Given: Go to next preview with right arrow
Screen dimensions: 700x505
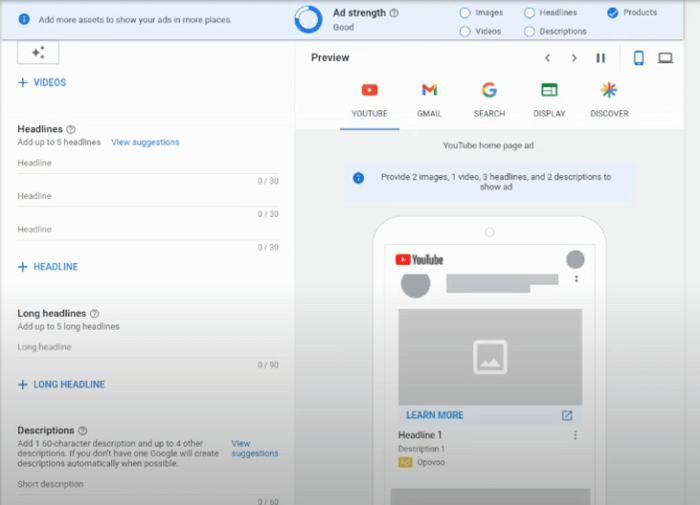Looking at the screenshot, I should 574,58.
